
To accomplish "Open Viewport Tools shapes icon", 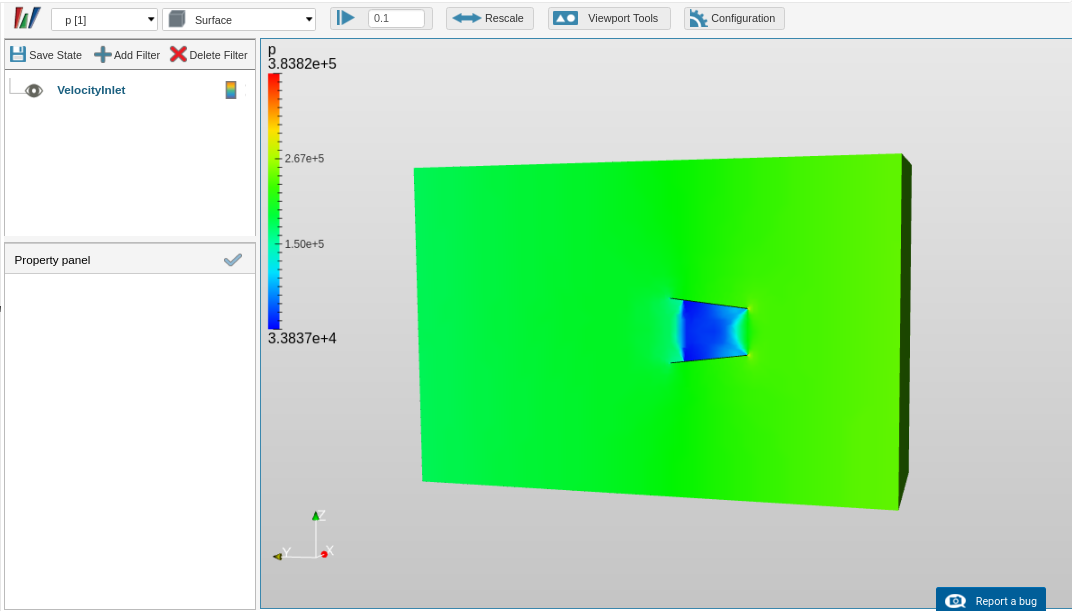I will click(565, 18).
